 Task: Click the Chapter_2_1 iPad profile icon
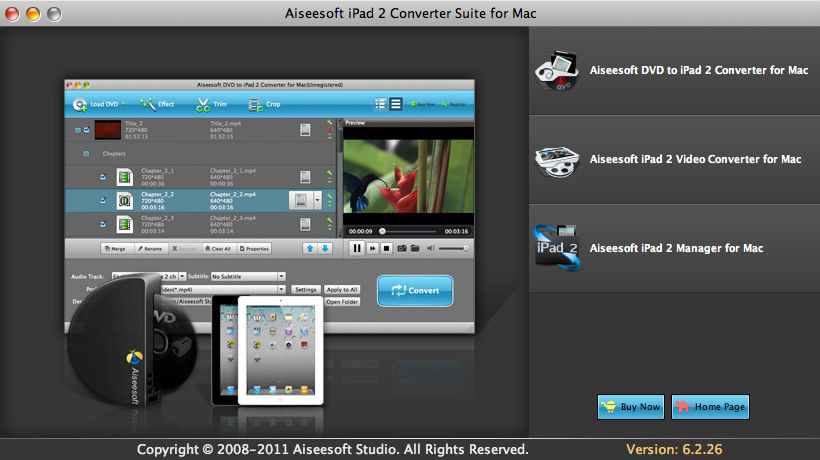(305, 177)
